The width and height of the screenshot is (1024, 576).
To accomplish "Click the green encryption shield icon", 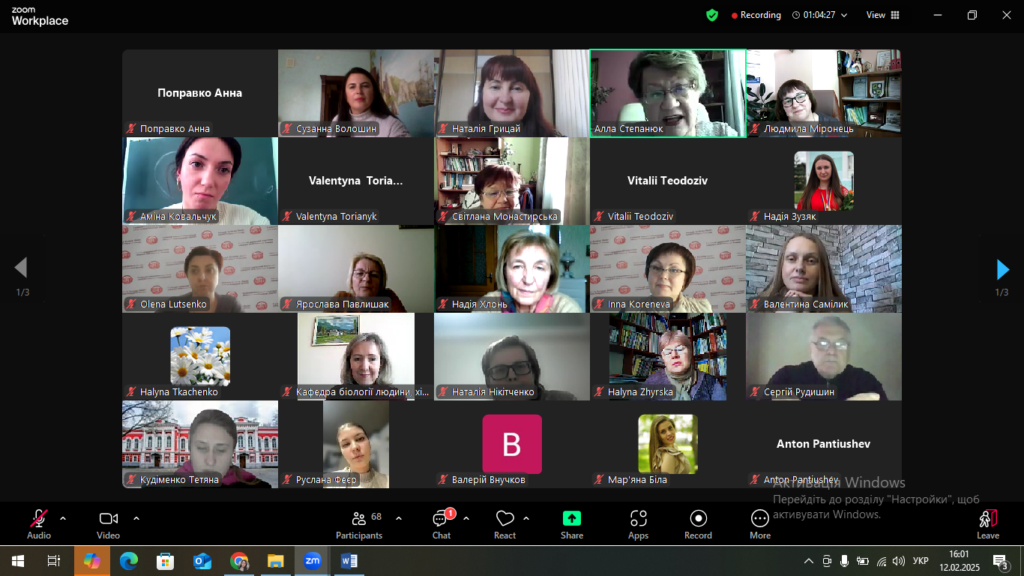I will coord(712,15).
